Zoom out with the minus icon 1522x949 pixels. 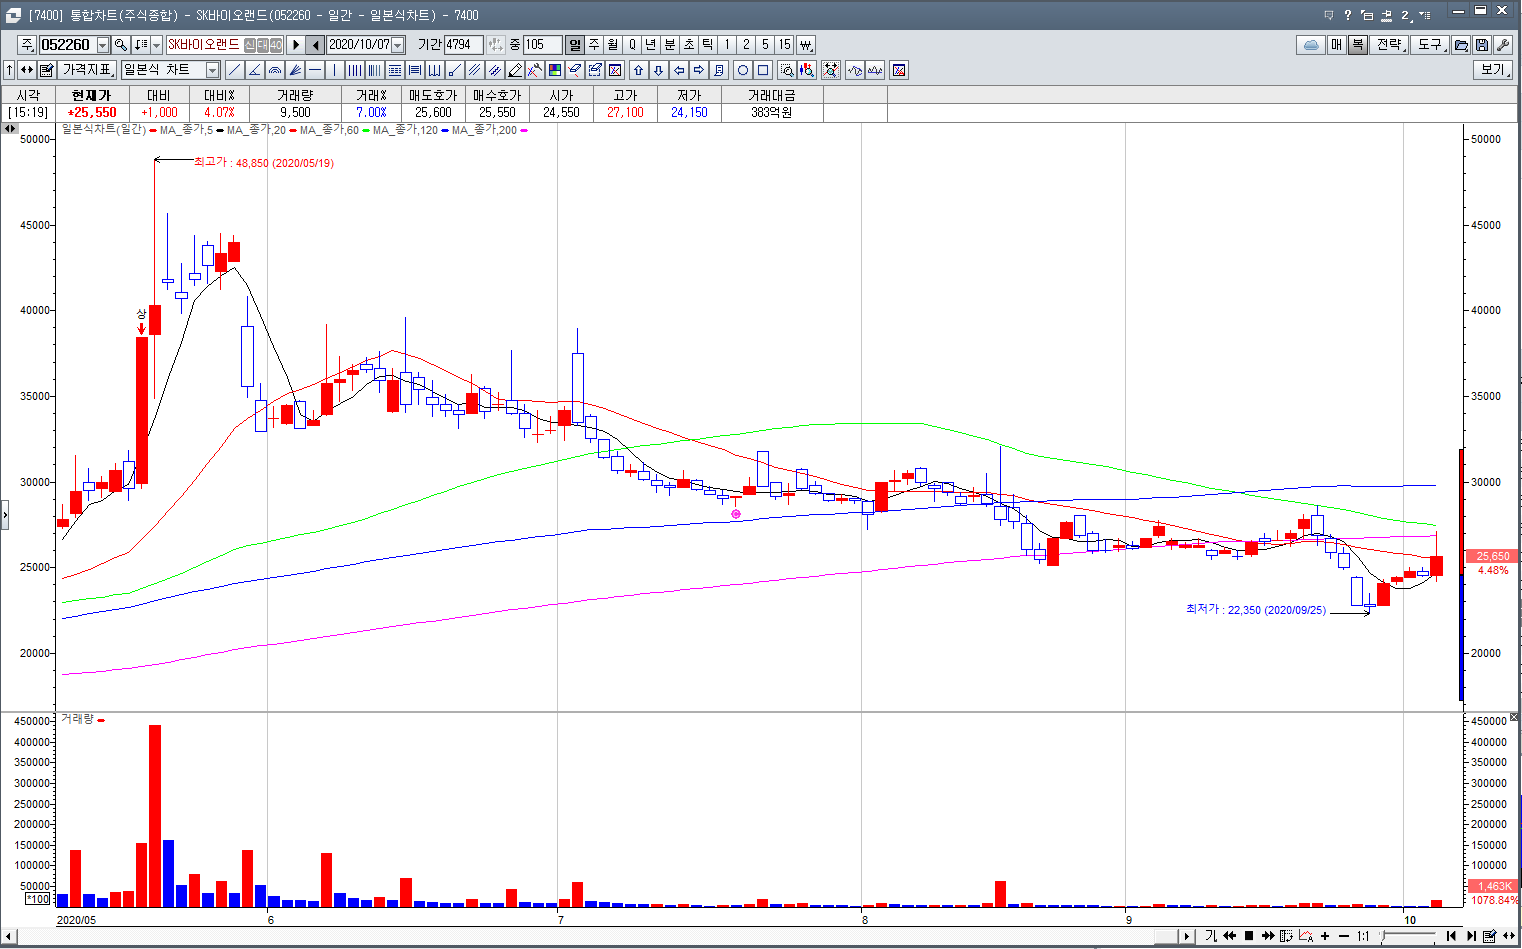pos(1344,936)
